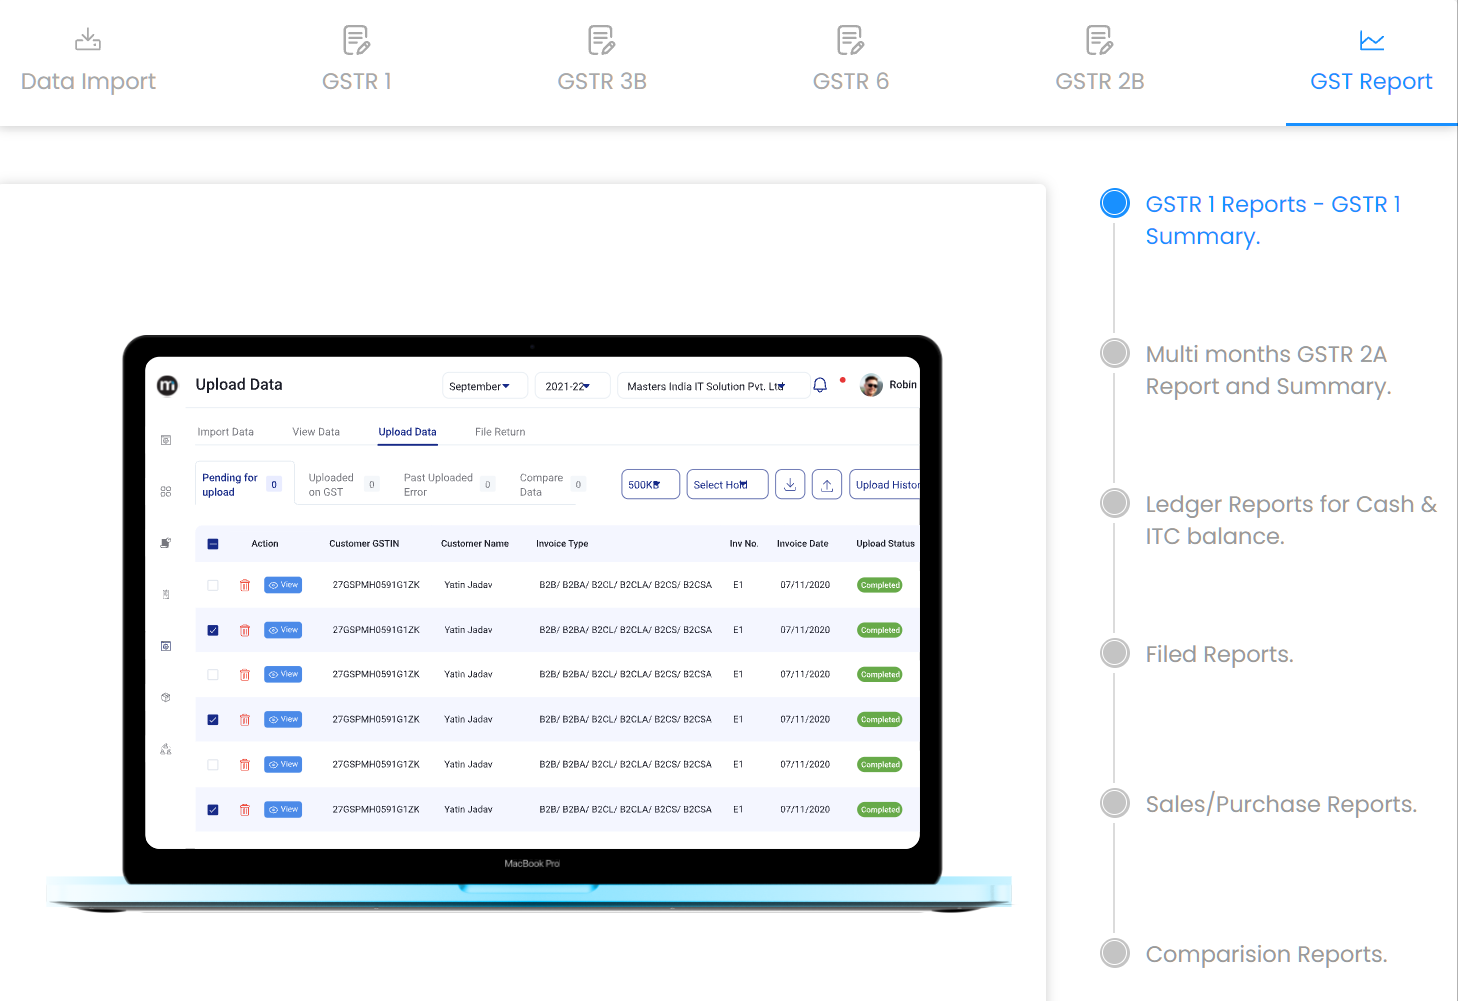Screen dimensions: 1458x1001
Task: Click delete trash icon in last row
Action: (x=245, y=810)
